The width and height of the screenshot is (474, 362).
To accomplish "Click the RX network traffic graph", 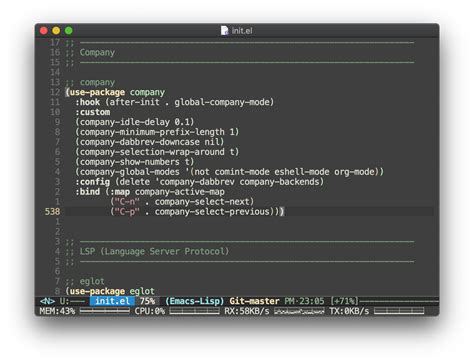I will [x=299, y=311].
